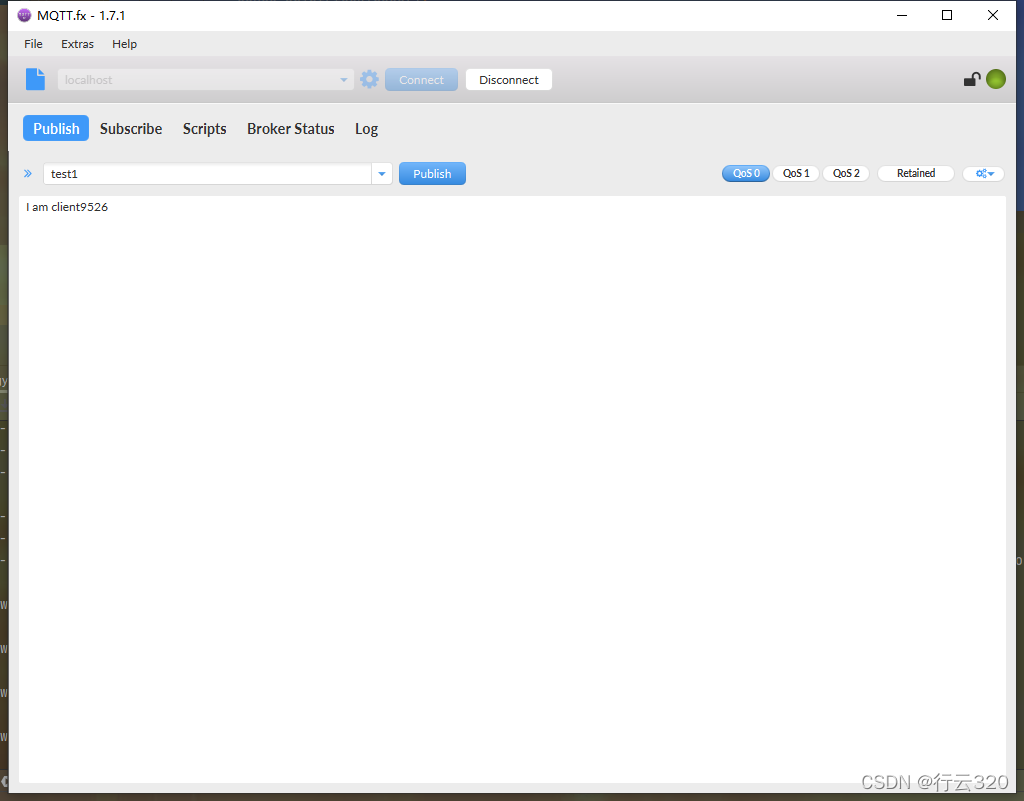Viewport: 1024px width, 801px height.
Task: Close the MQTT.fx window
Action: point(993,15)
